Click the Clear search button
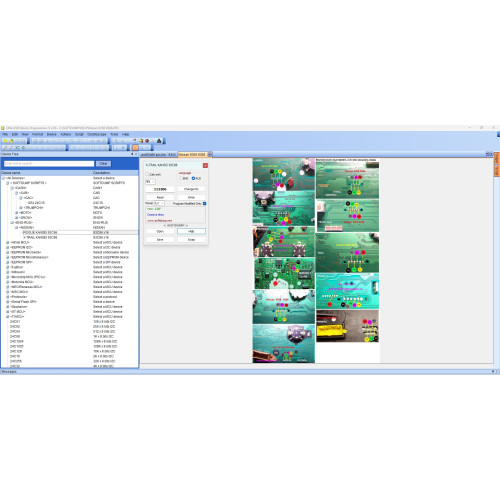 (103, 164)
